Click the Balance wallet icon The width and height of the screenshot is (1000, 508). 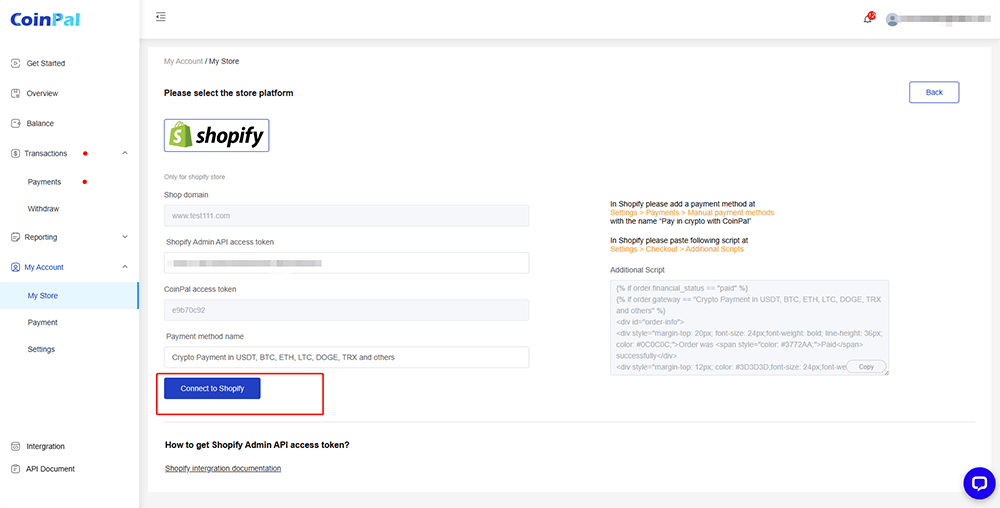coord(16,123)
